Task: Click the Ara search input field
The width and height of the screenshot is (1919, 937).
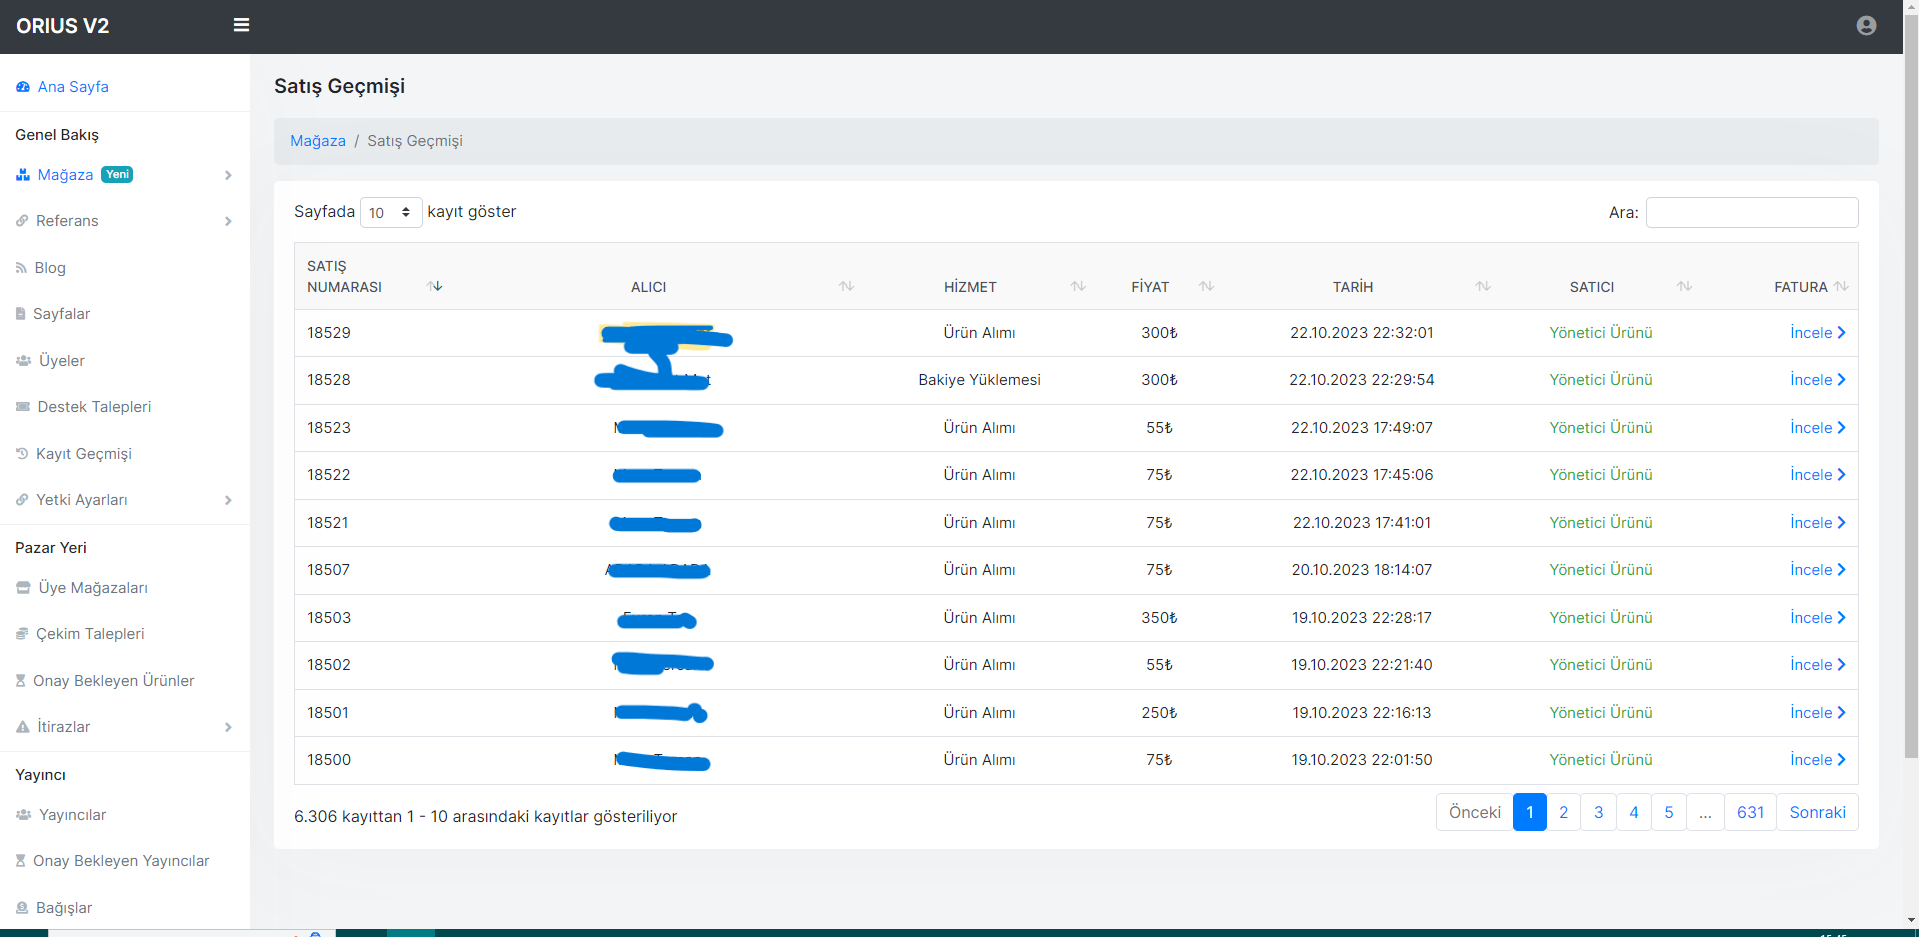Action: pos(1752,212)
